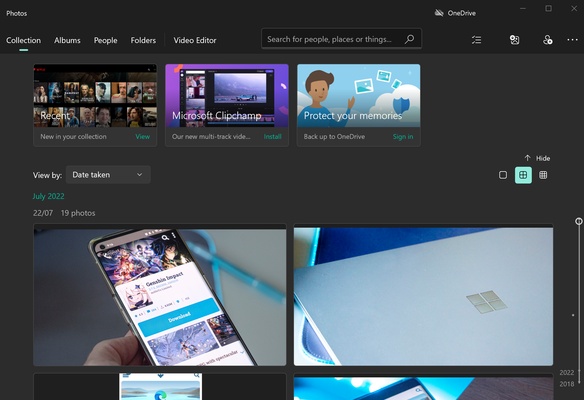Jump to 2018 on the timeline
This screenshot has width=584, height=400.
click(x=566, y=384)
